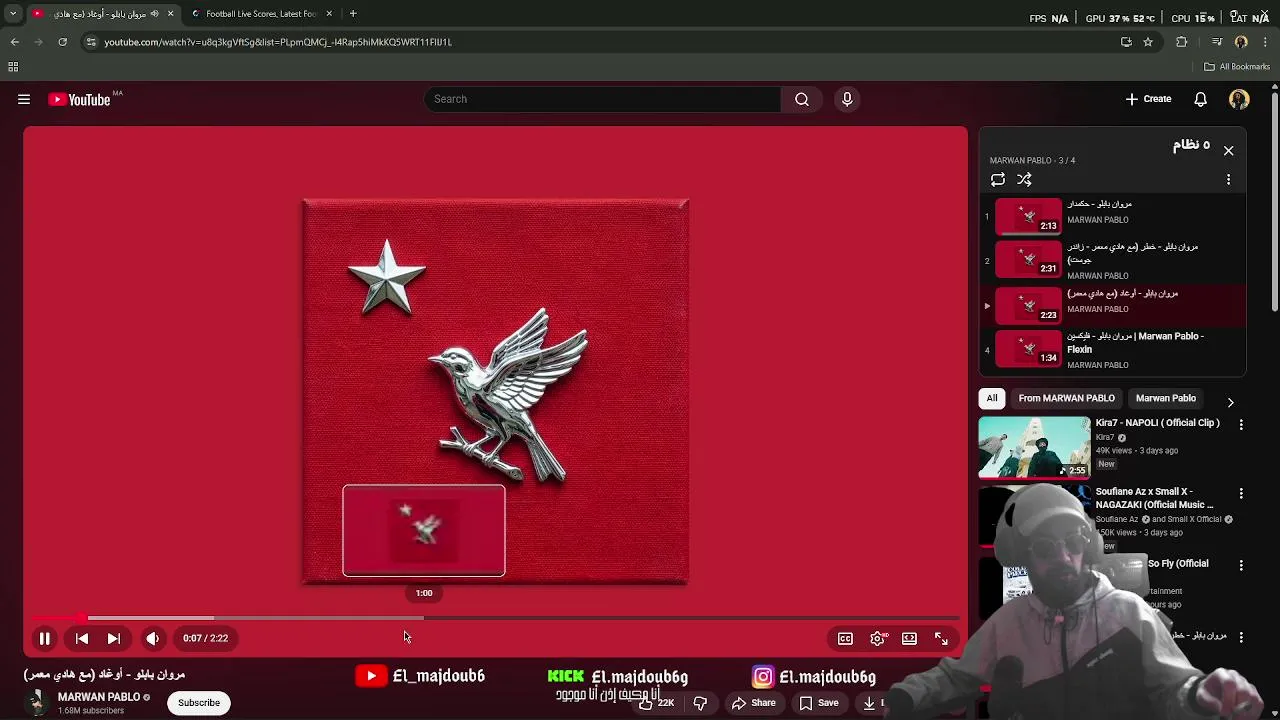1280x720 pixels.
Task: Share the video
Action: (x=753, y=703)
